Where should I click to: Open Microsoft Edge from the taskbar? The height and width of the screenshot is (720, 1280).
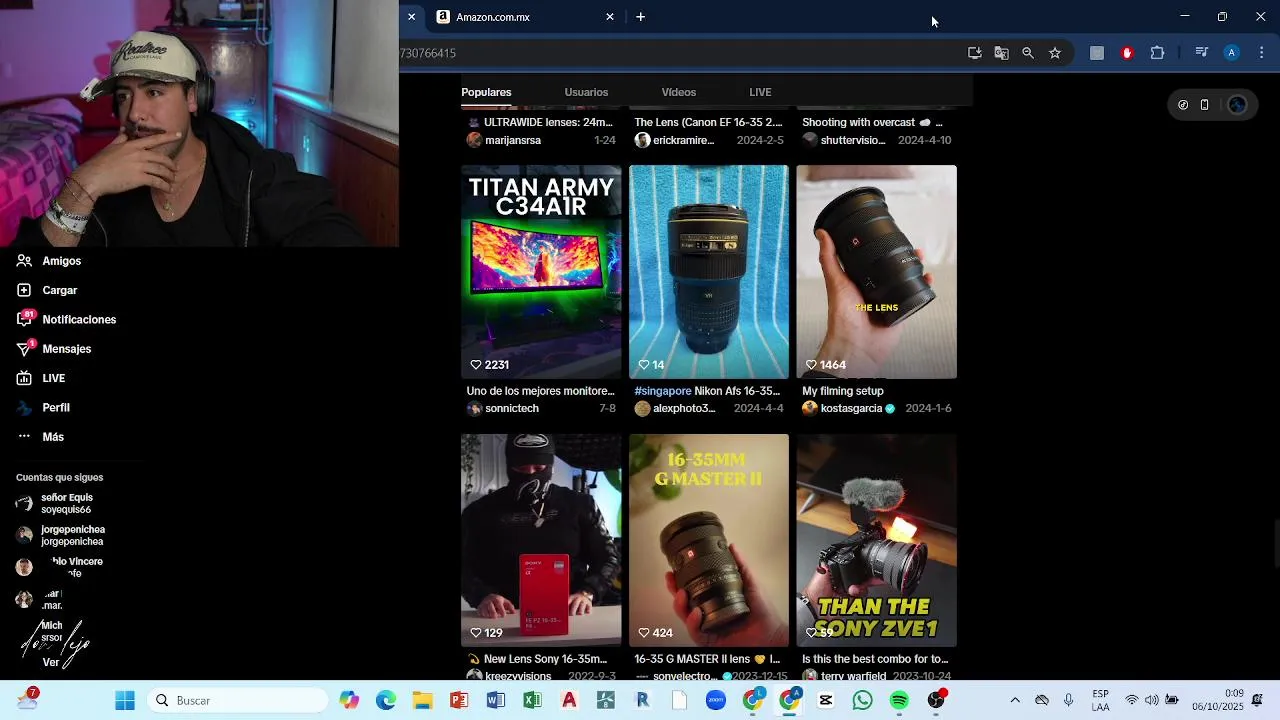tap(386, 701)
